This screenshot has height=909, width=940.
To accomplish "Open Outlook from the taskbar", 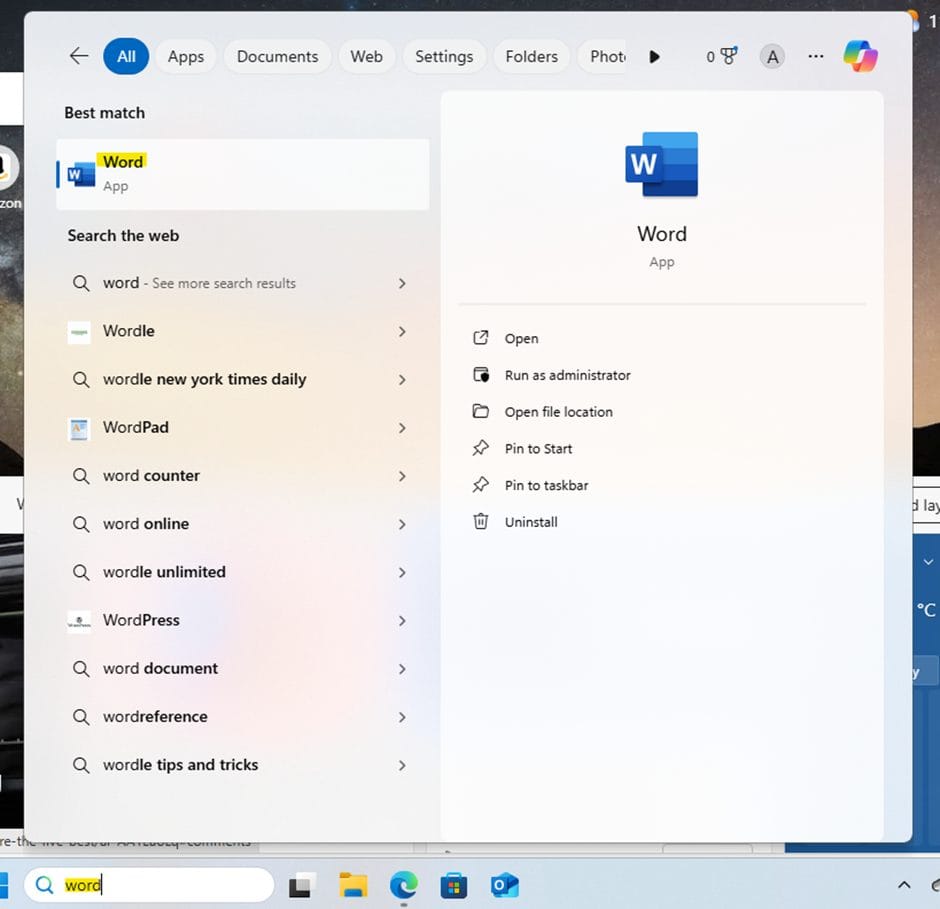I will click(x=504, y=885).
